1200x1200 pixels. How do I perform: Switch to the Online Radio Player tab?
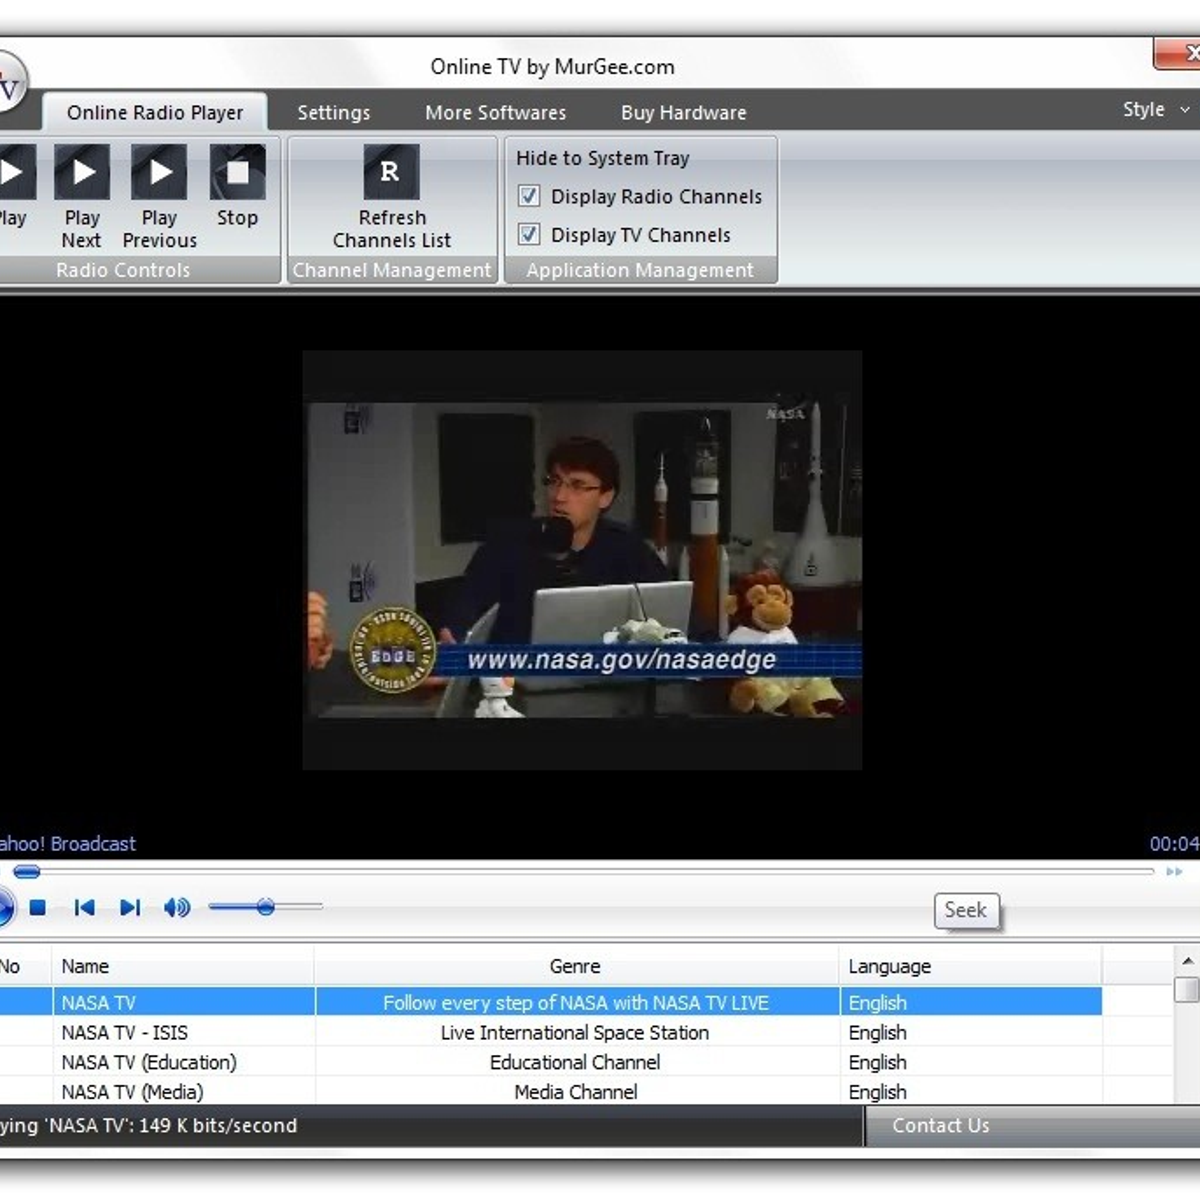point(155,112)
